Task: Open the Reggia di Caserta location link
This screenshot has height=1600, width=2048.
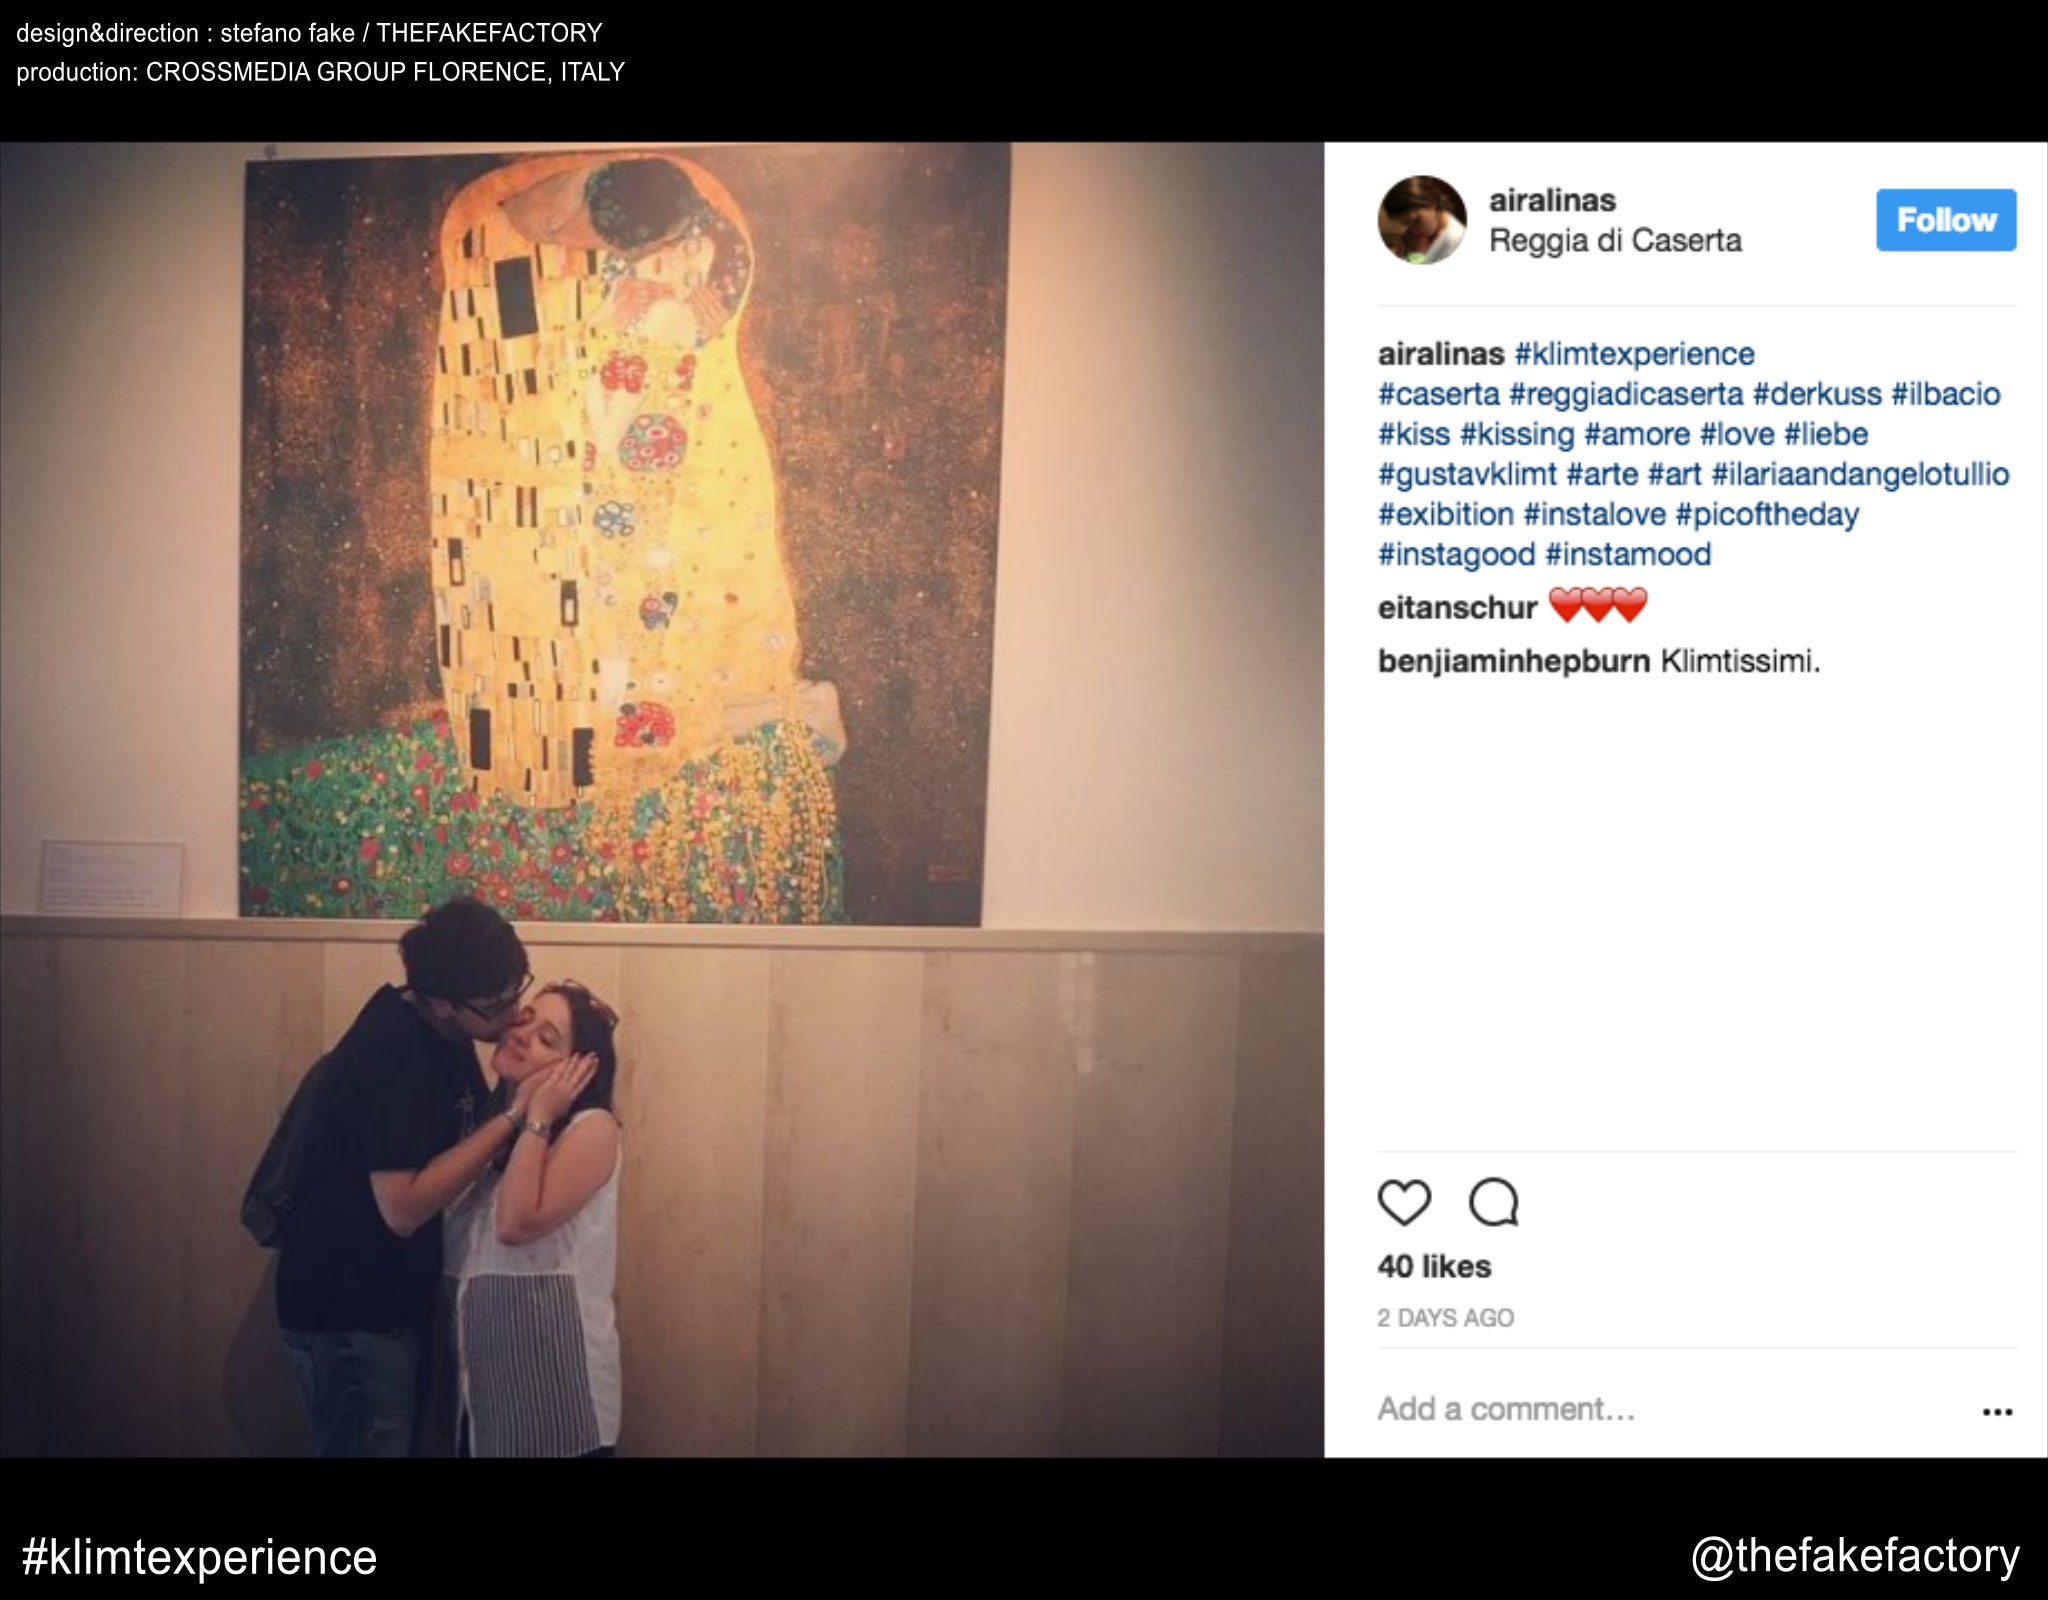Action: [1615, 241]
